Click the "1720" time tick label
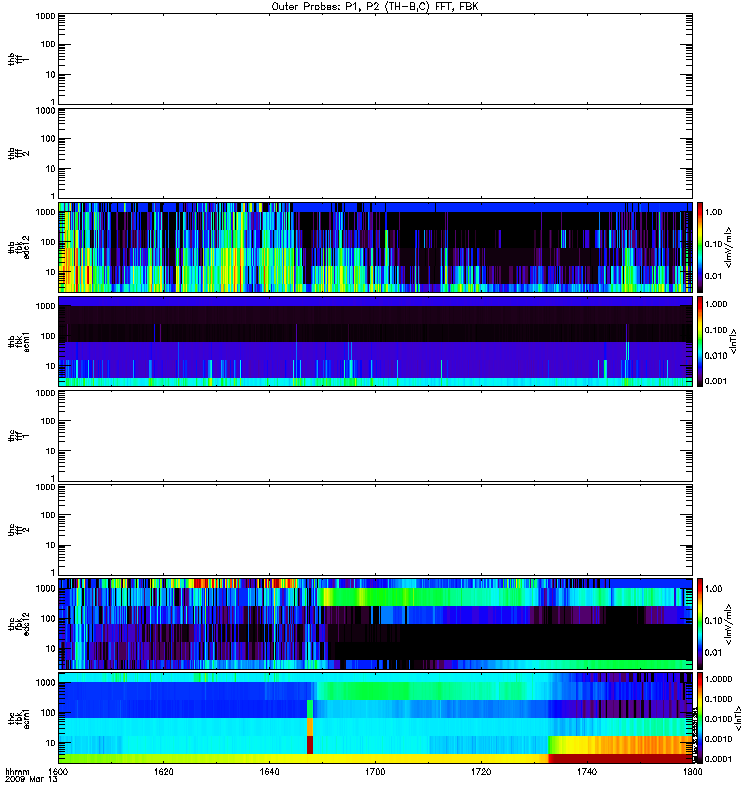 [x=481, y=772]
